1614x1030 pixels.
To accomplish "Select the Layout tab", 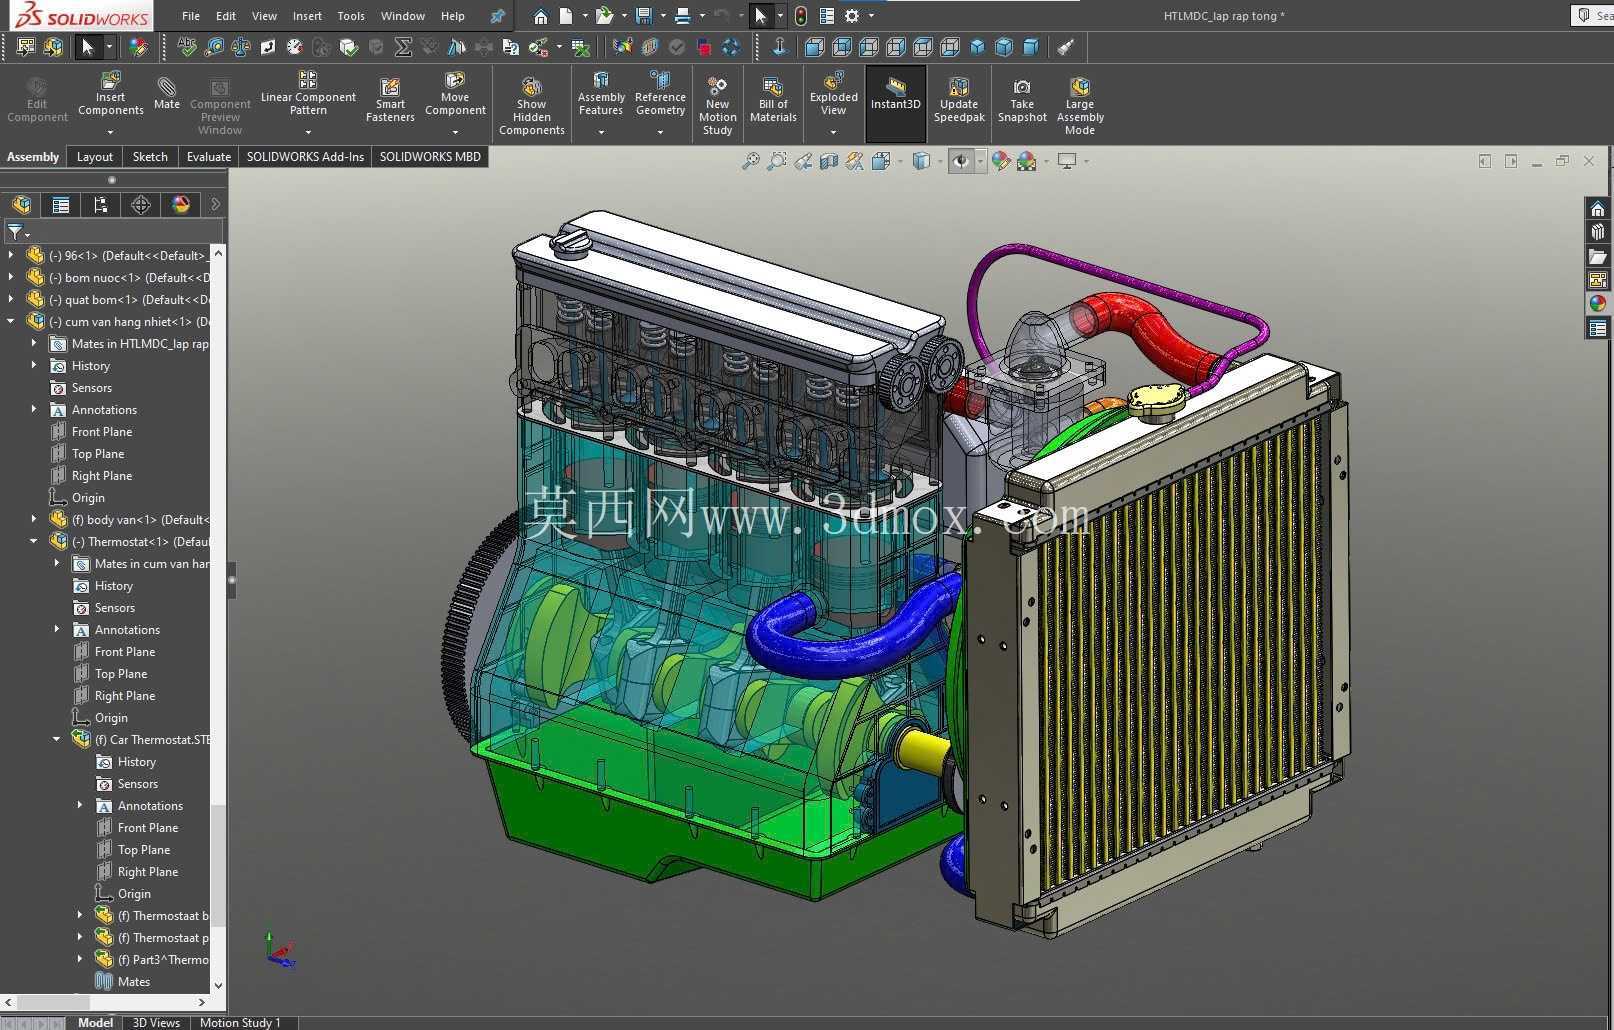I will click(x=95, y=157).
